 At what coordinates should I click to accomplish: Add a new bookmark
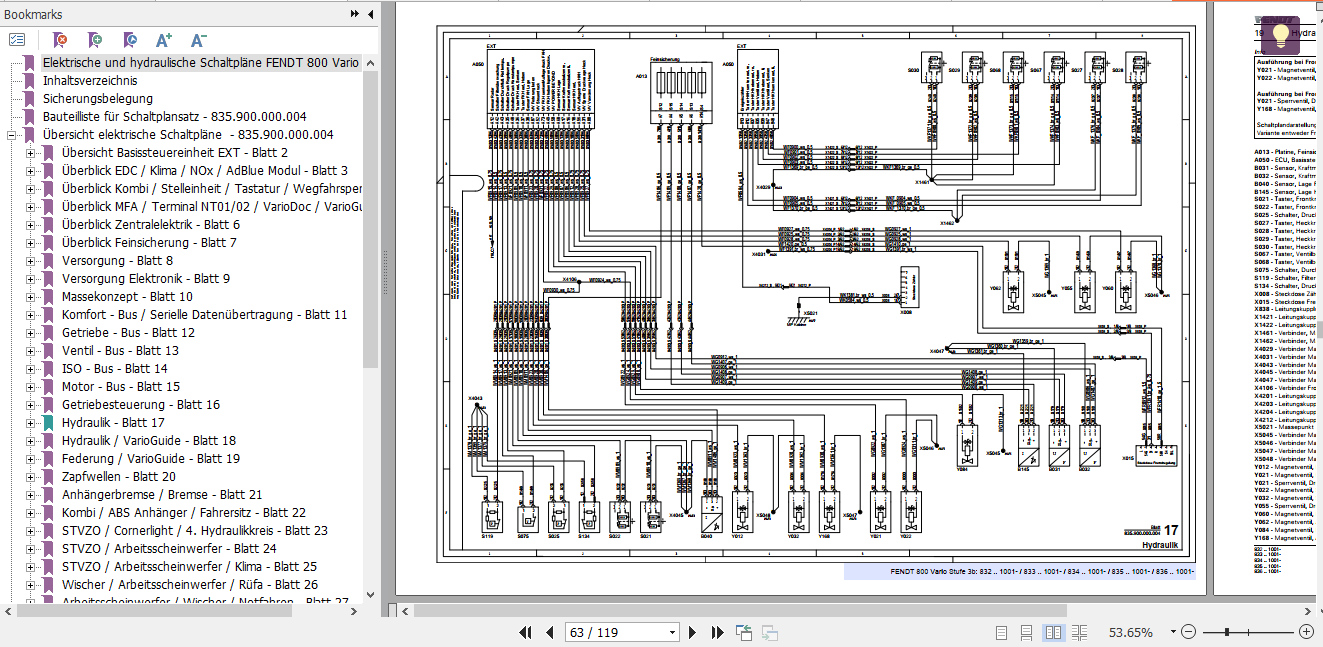(94, 40)
